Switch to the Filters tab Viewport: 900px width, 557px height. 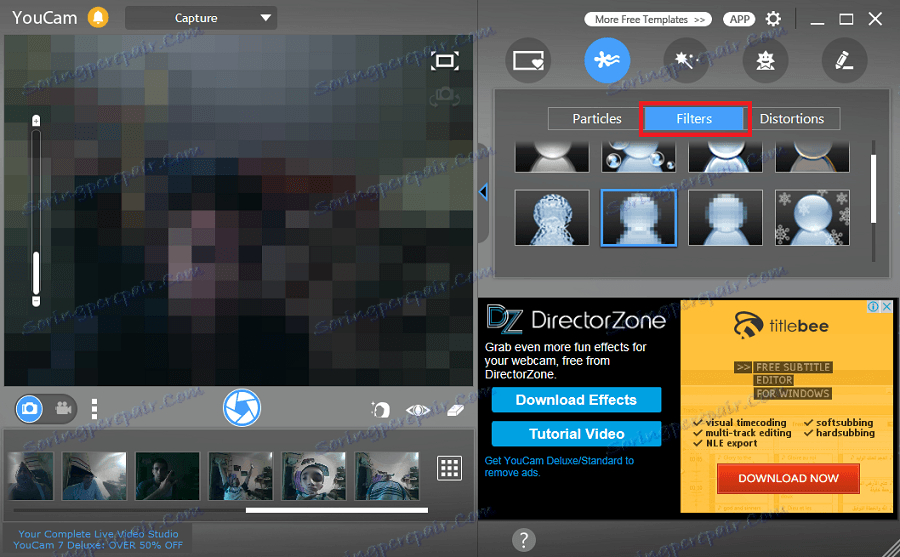694,119
